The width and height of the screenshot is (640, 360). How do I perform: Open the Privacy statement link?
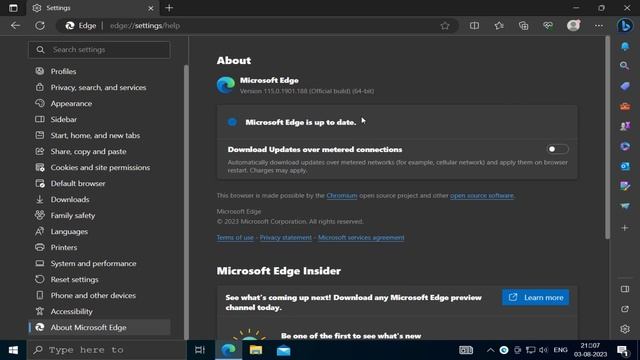tap(286, 238)
